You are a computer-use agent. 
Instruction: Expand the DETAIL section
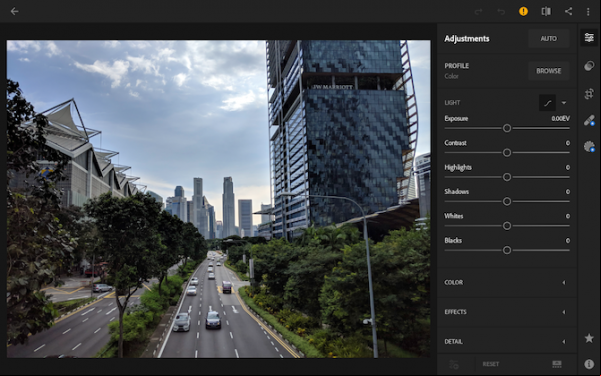tap(507, 342)
